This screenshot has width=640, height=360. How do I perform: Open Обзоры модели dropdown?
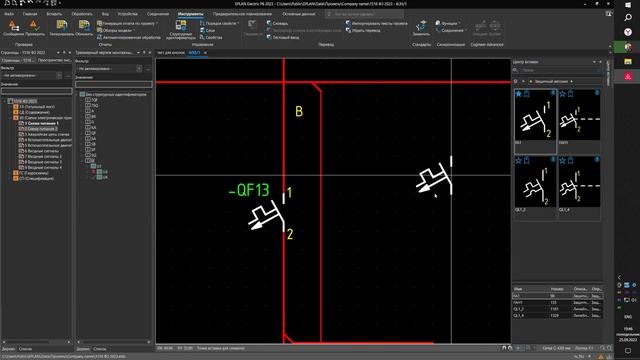[116, 31]
